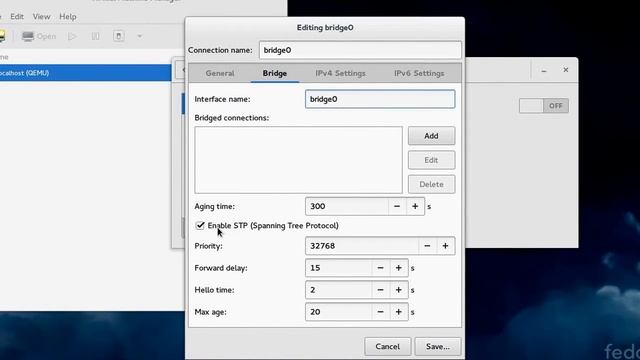Open the View menu in Virtual Machine Manager
640x360 pixels.
41,17
